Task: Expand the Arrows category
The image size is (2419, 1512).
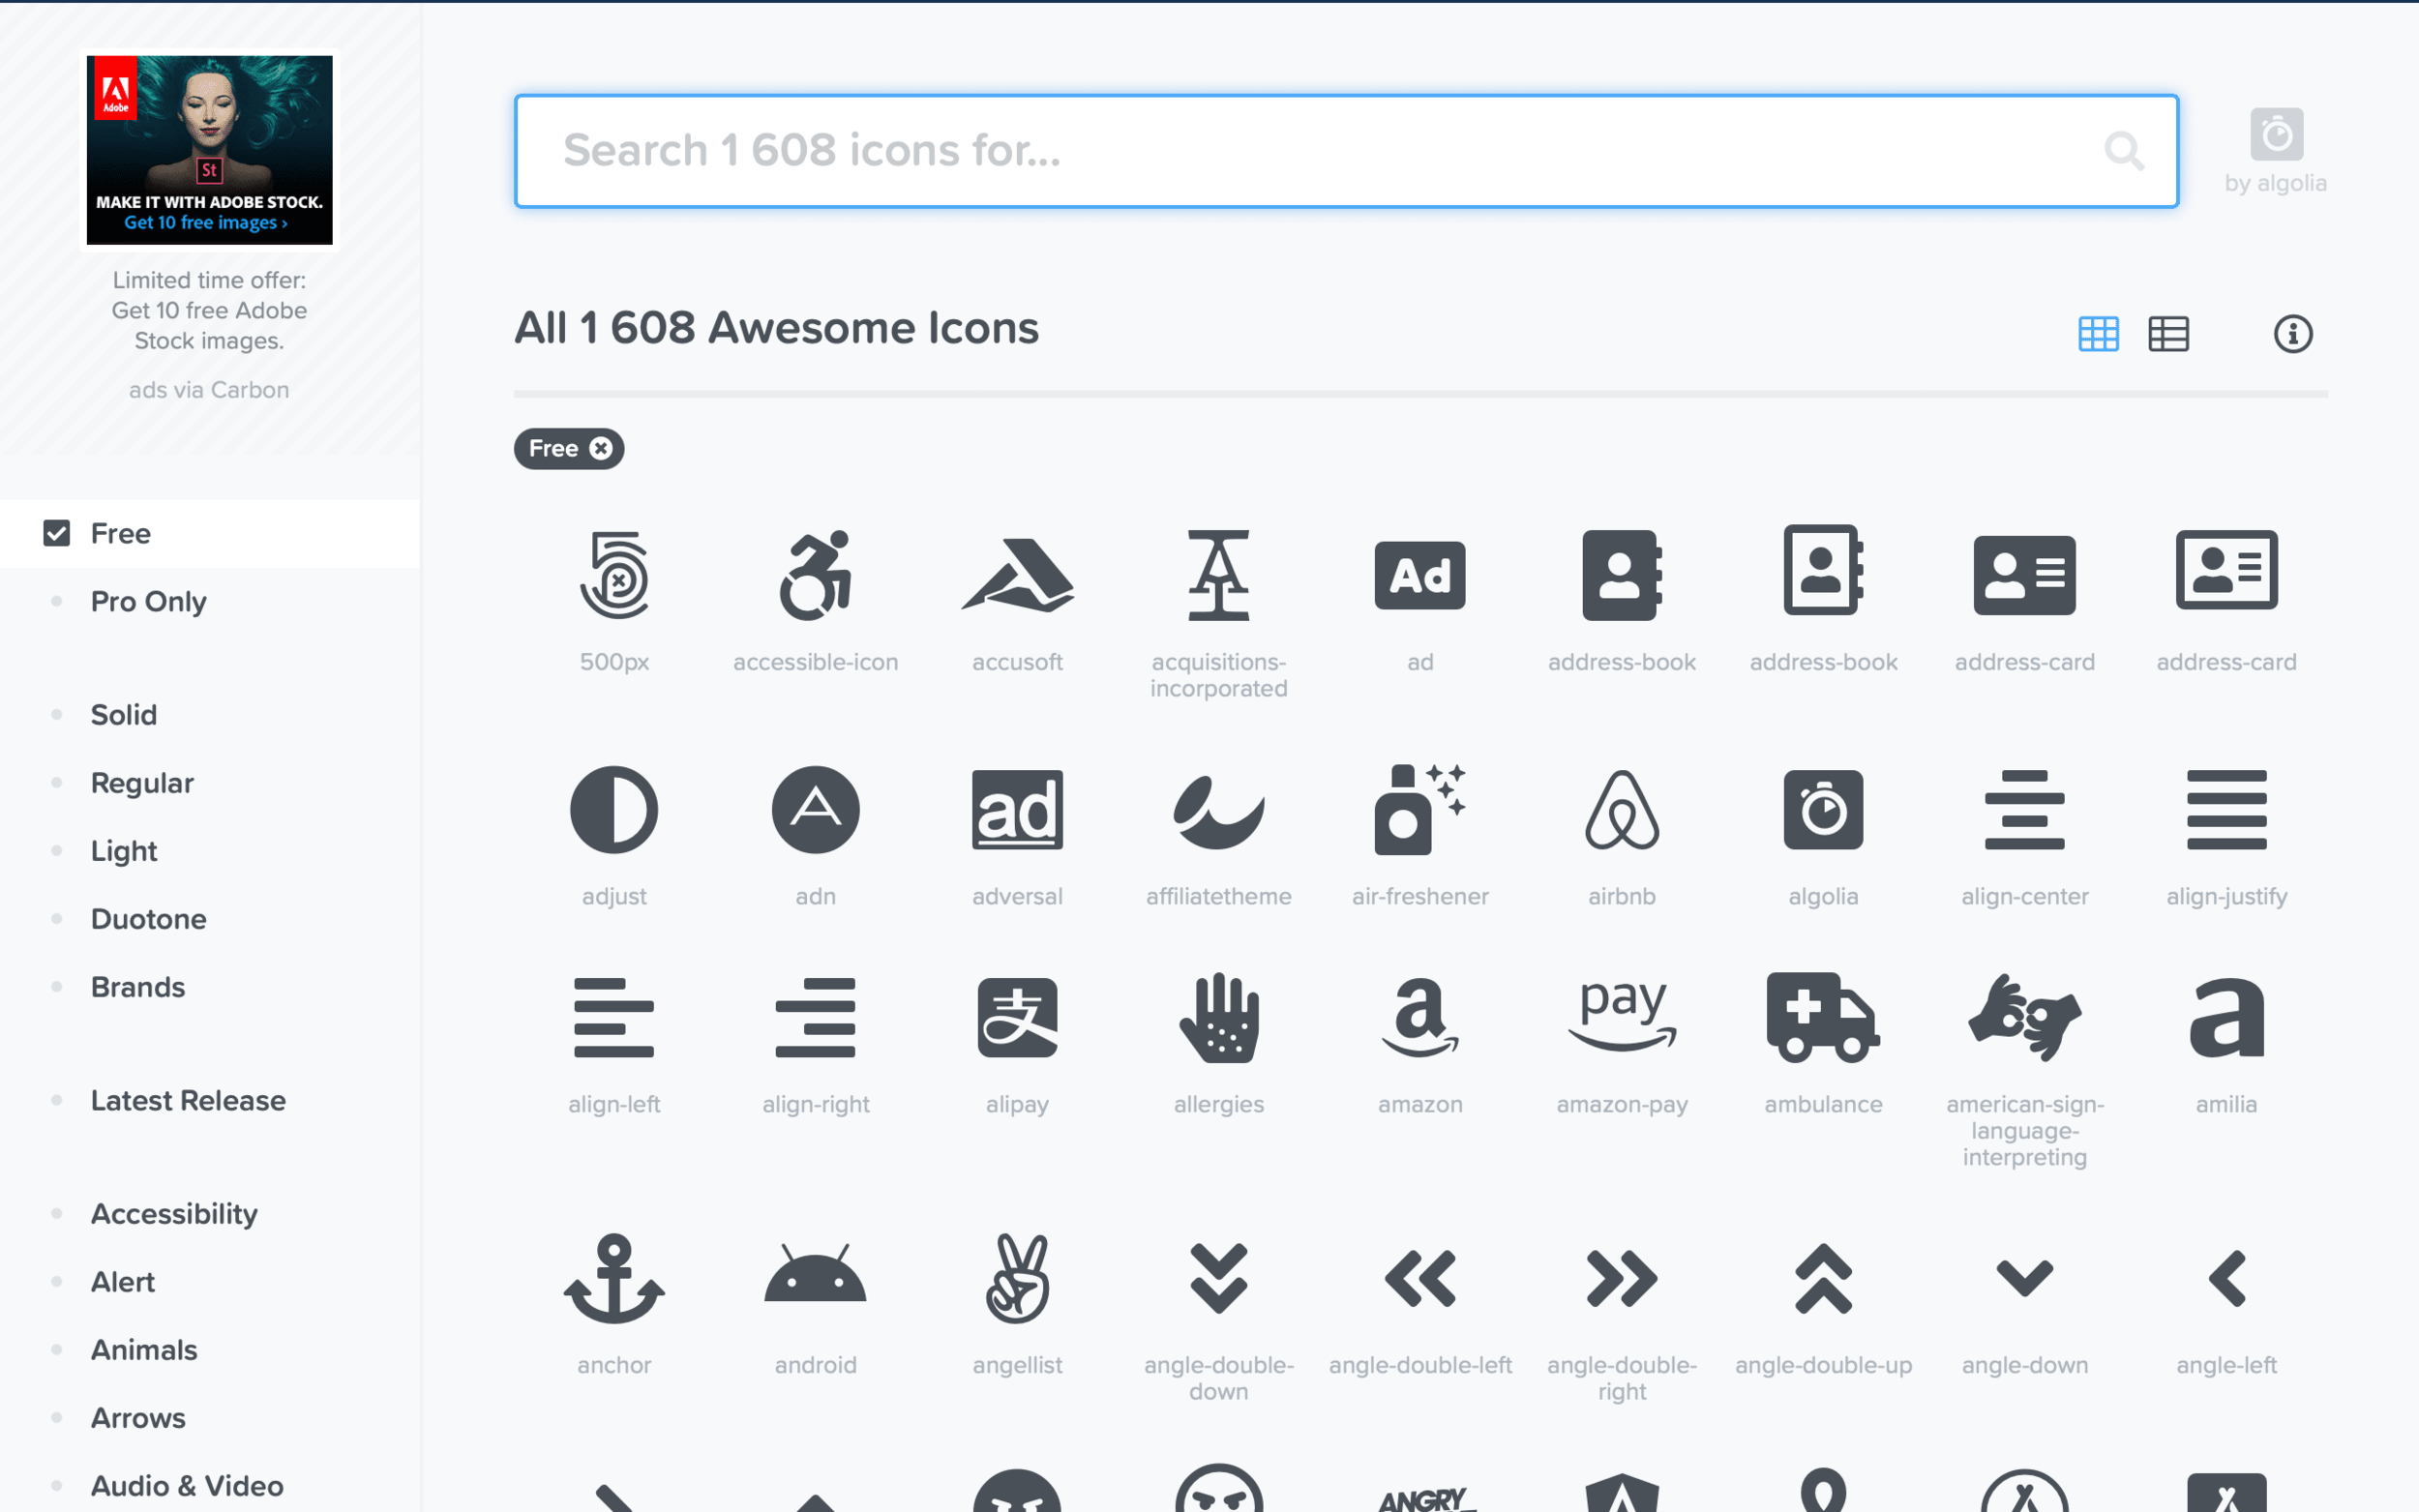Action: pos(137,1416)
